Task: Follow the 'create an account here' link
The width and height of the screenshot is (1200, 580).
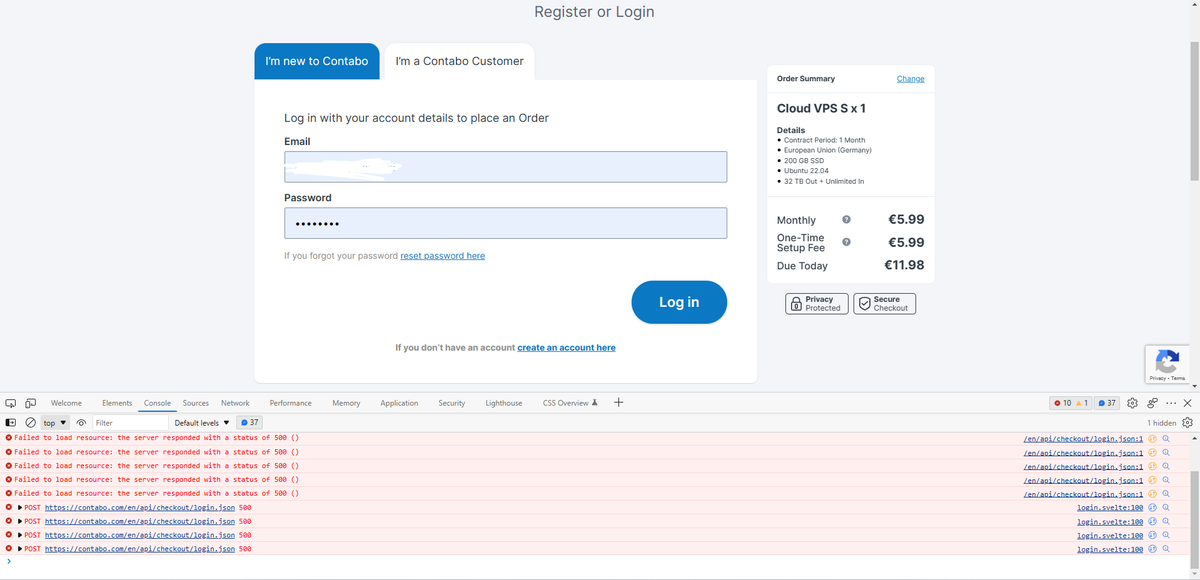Action: (x=566, y=348)
